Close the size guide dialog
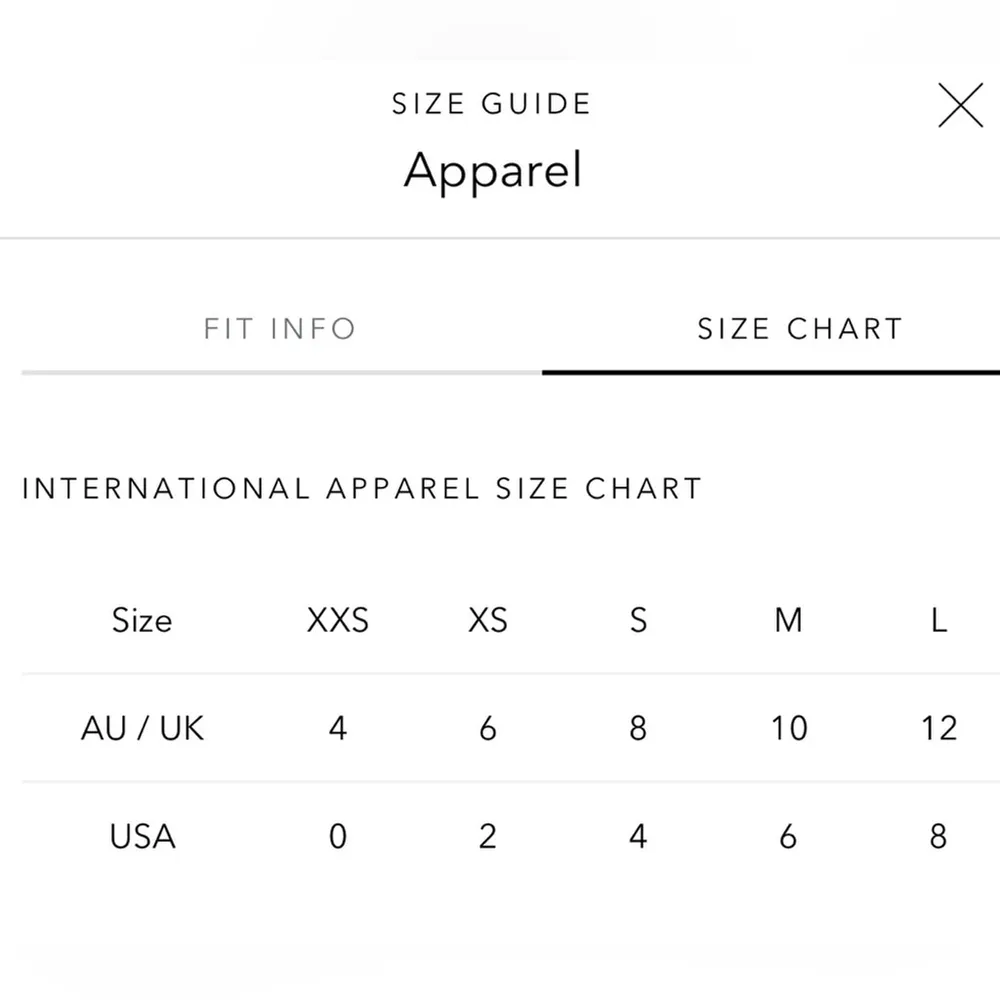 pyautogui.click(x=960, y=106)
